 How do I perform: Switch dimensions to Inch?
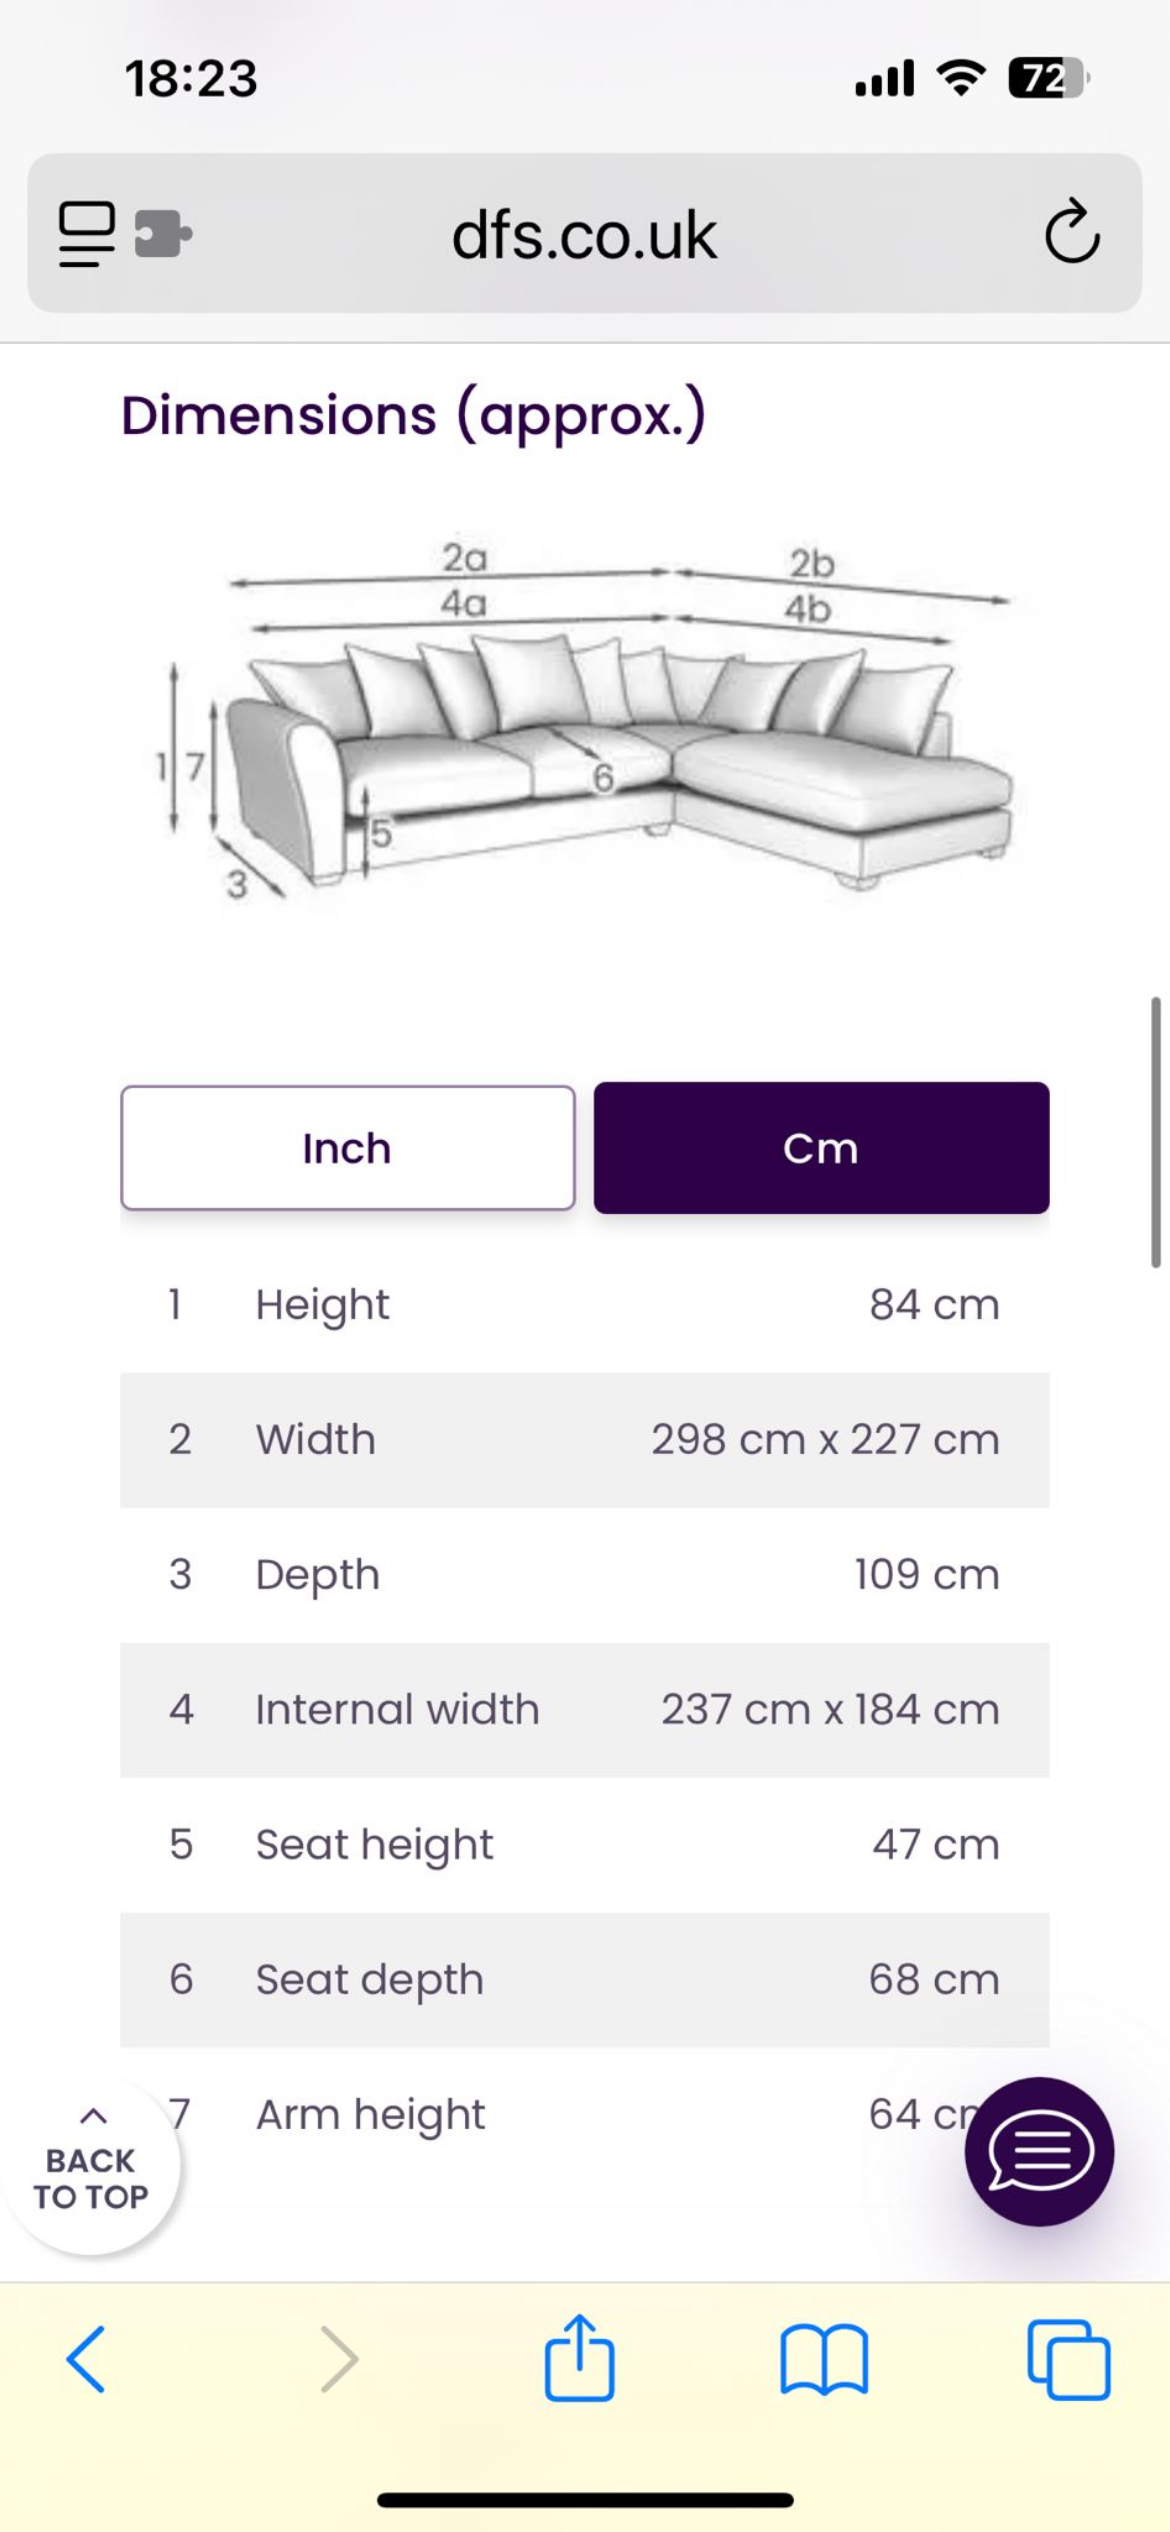click(347, 1148)
